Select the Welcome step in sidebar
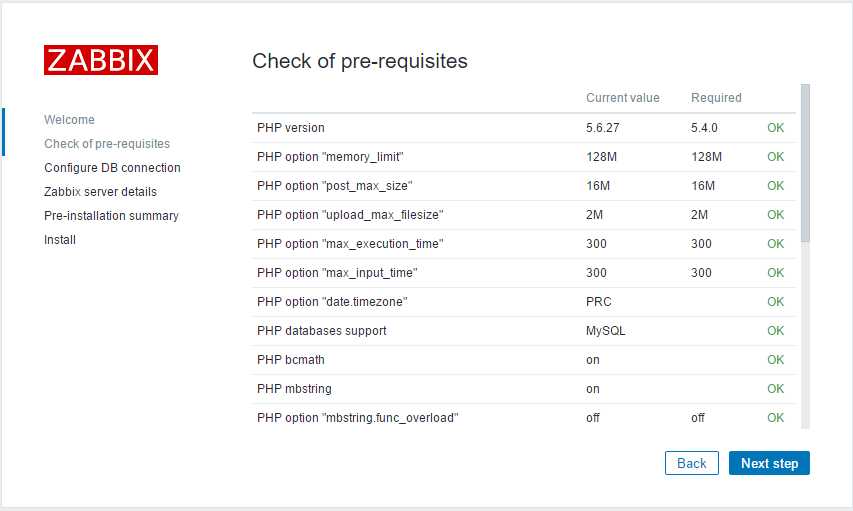 [69, 120]
